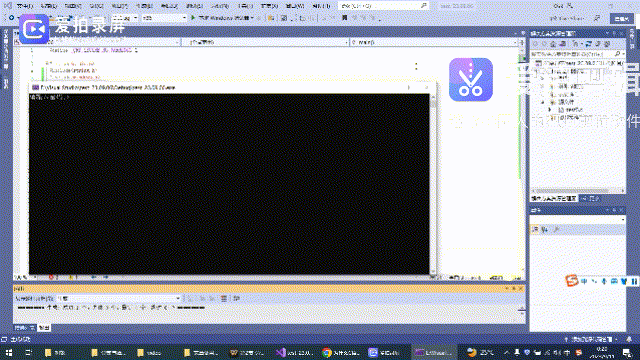Open the Debug configuration dropdown in toolbar

(125, 18)
